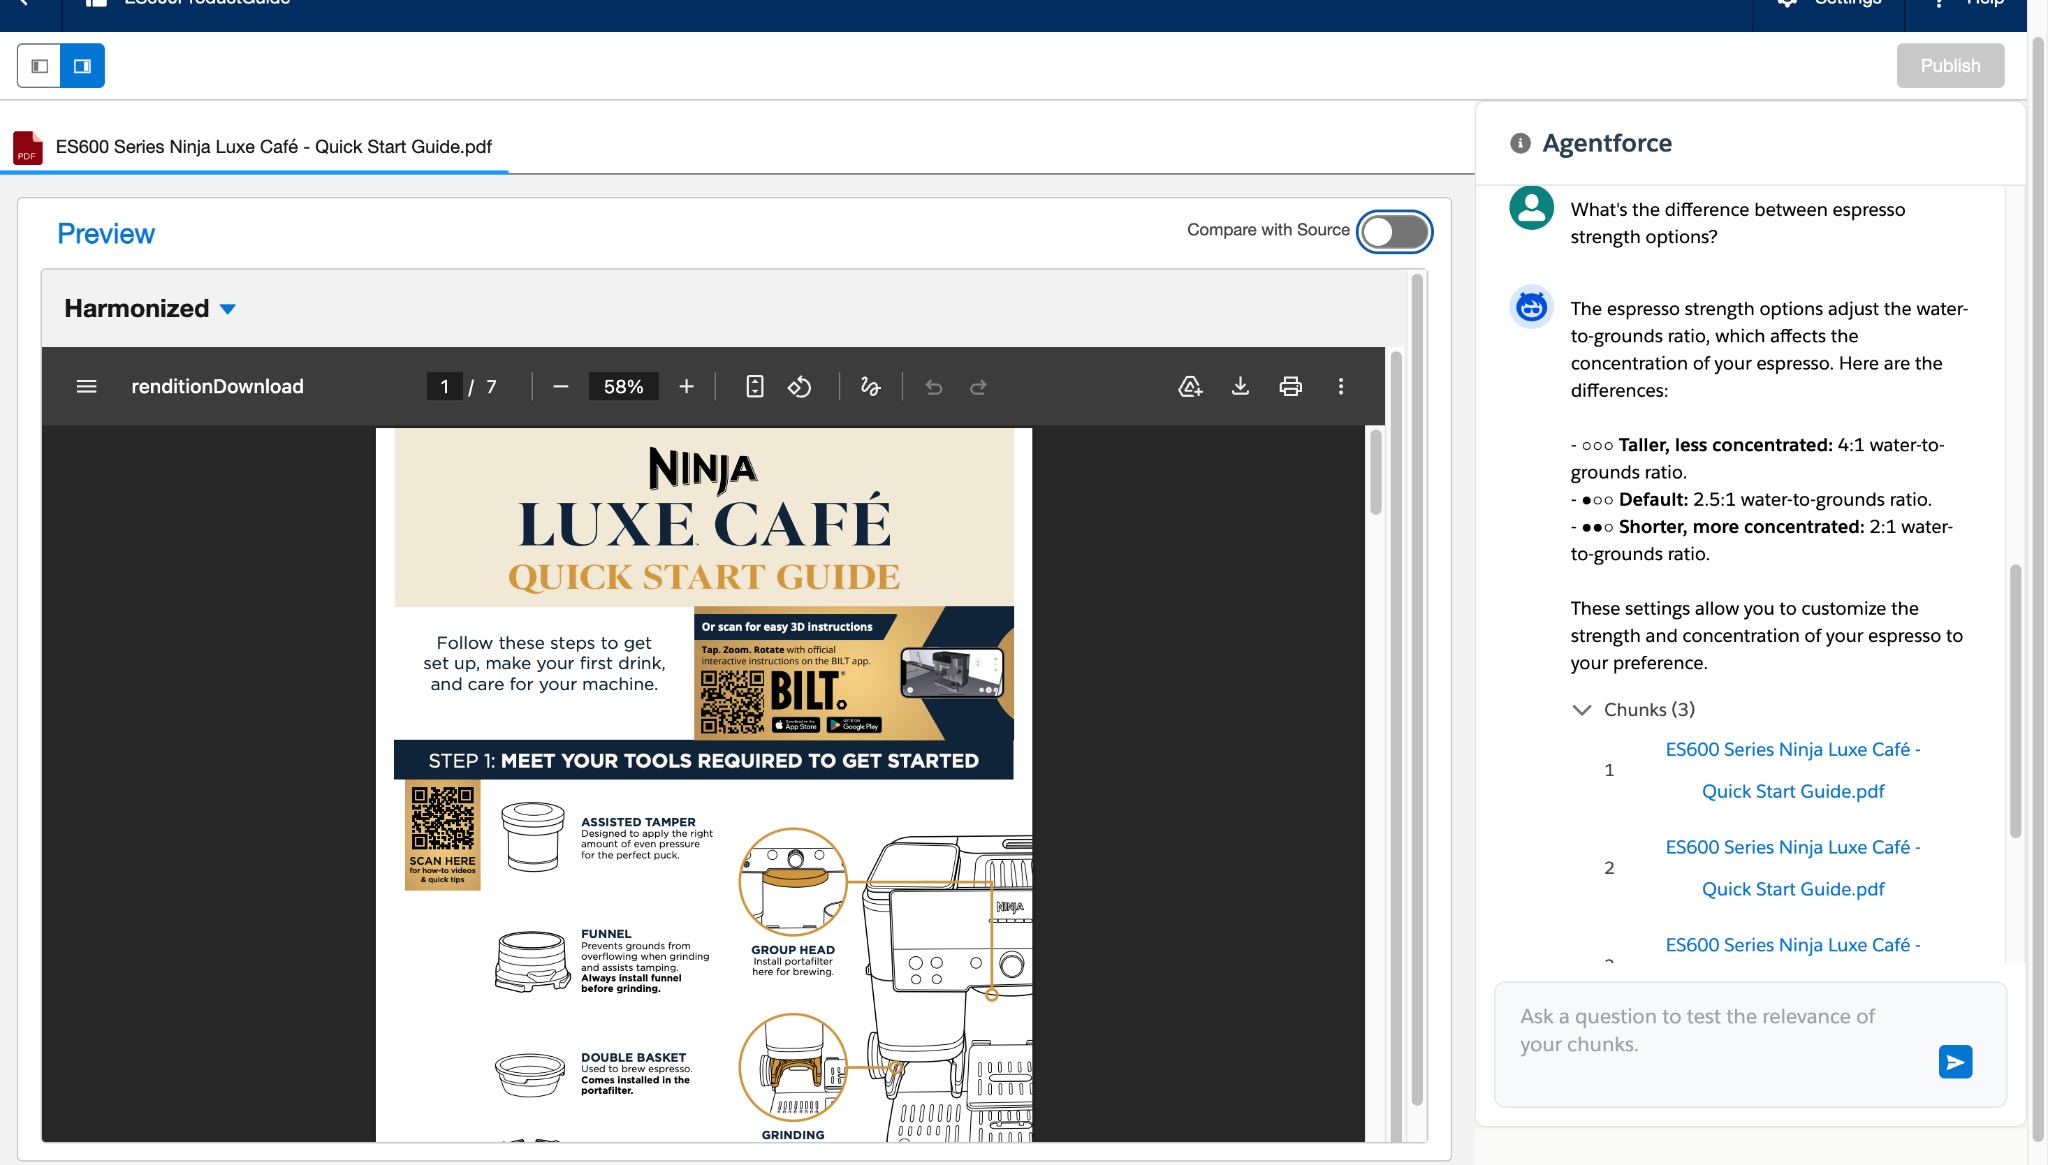Rotate the PDF page counterclockwise
Viewport: 2048px width, 1165px height.
(799, 386)
